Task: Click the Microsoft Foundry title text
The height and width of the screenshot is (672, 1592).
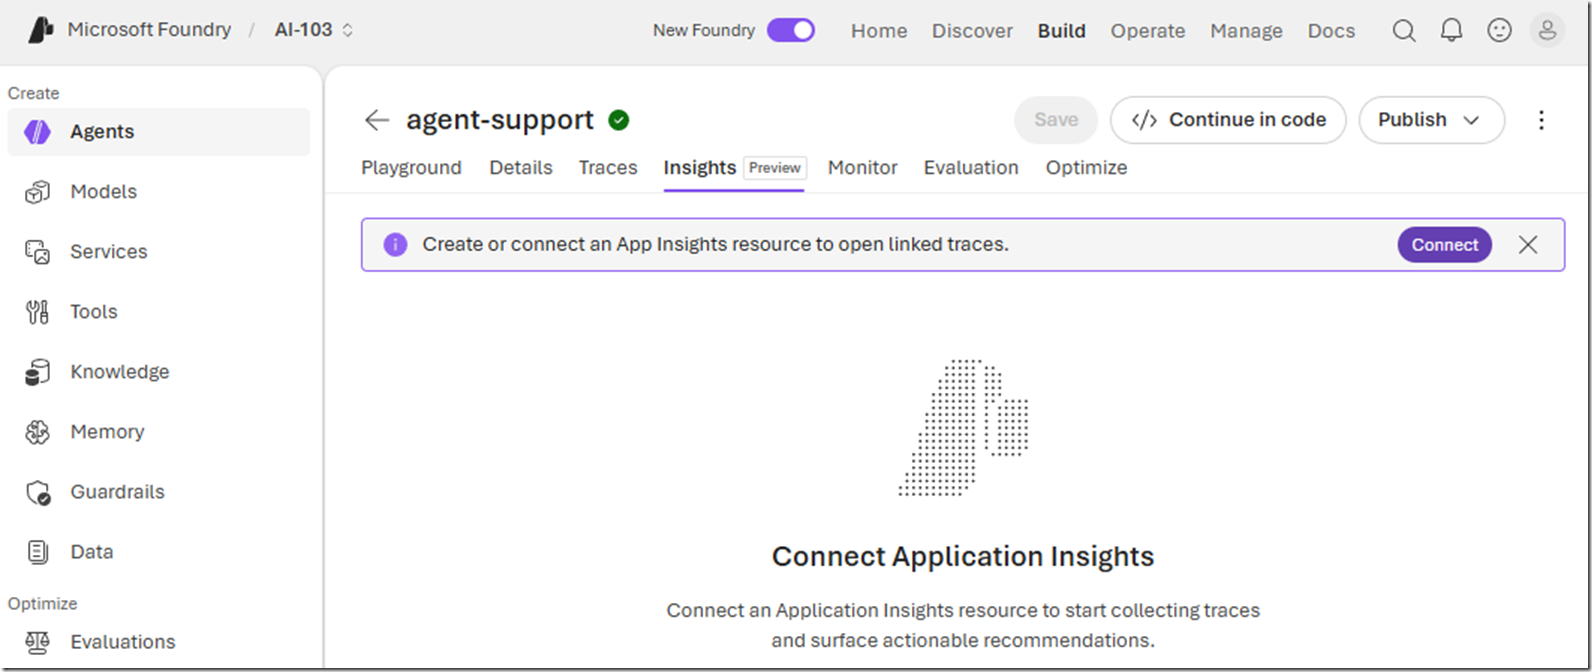Action: point(149,30)
